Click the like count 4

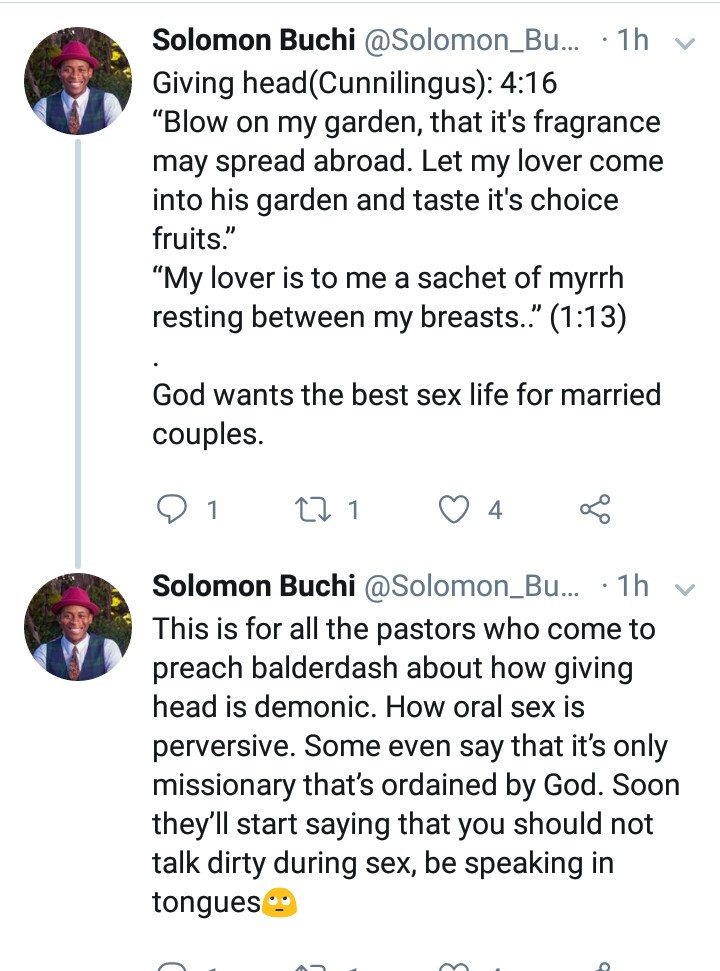pos(494,511)
